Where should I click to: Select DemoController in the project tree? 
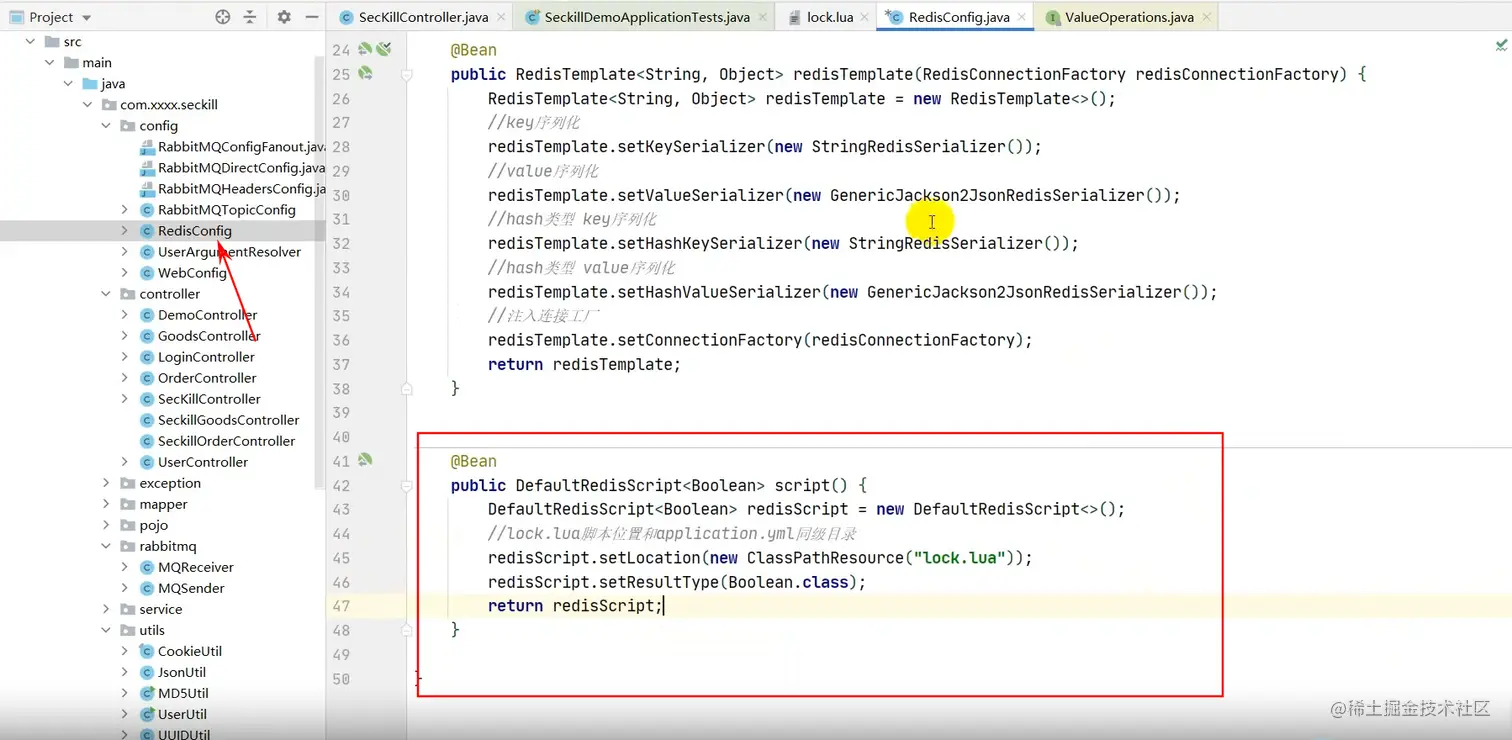tap(207, 315)
